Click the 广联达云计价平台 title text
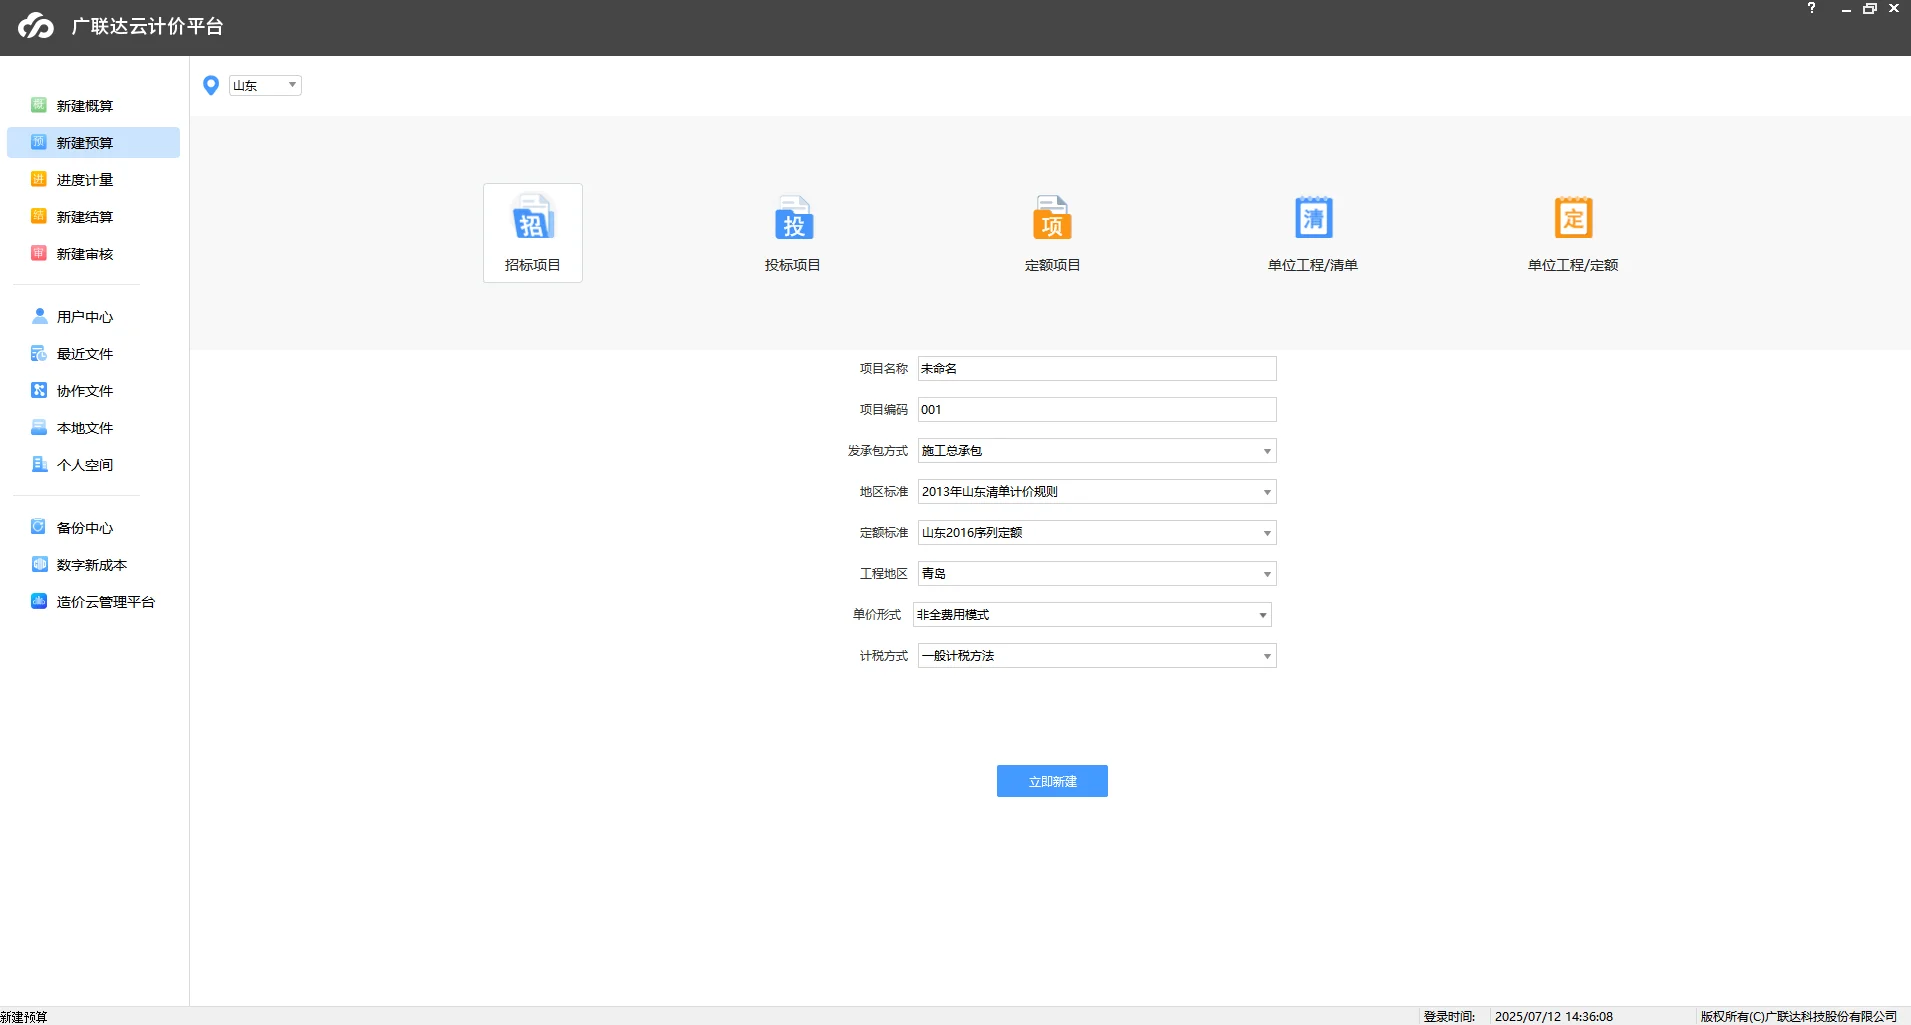The height and width of the screenshot is (1025, 1911). [147, 26]
